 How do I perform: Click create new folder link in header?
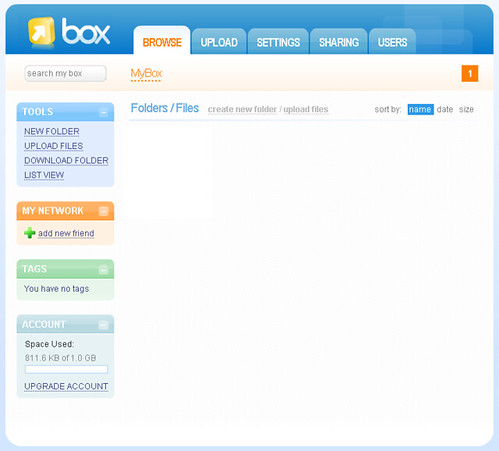(242, 109)
